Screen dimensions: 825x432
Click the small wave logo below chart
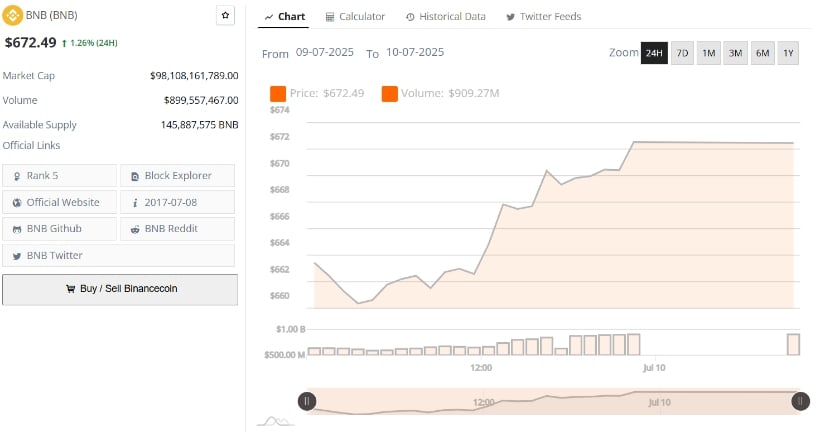pos(276,421)
